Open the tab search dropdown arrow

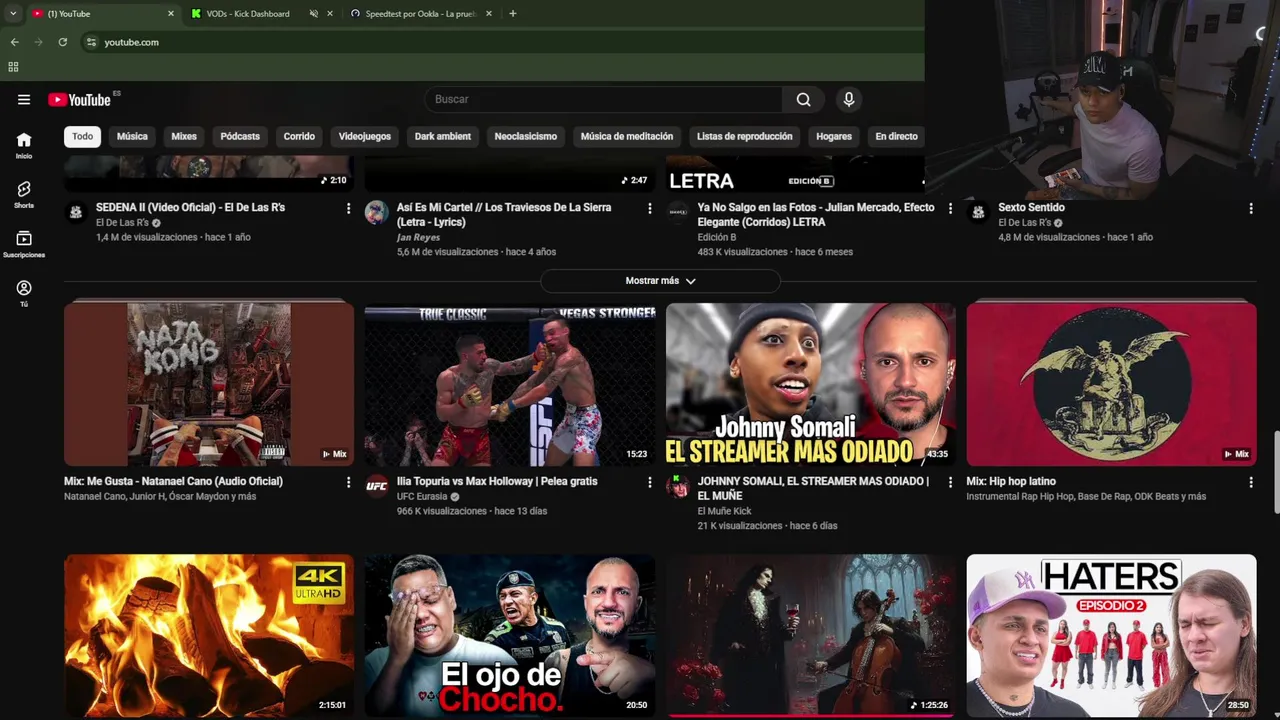13,14
